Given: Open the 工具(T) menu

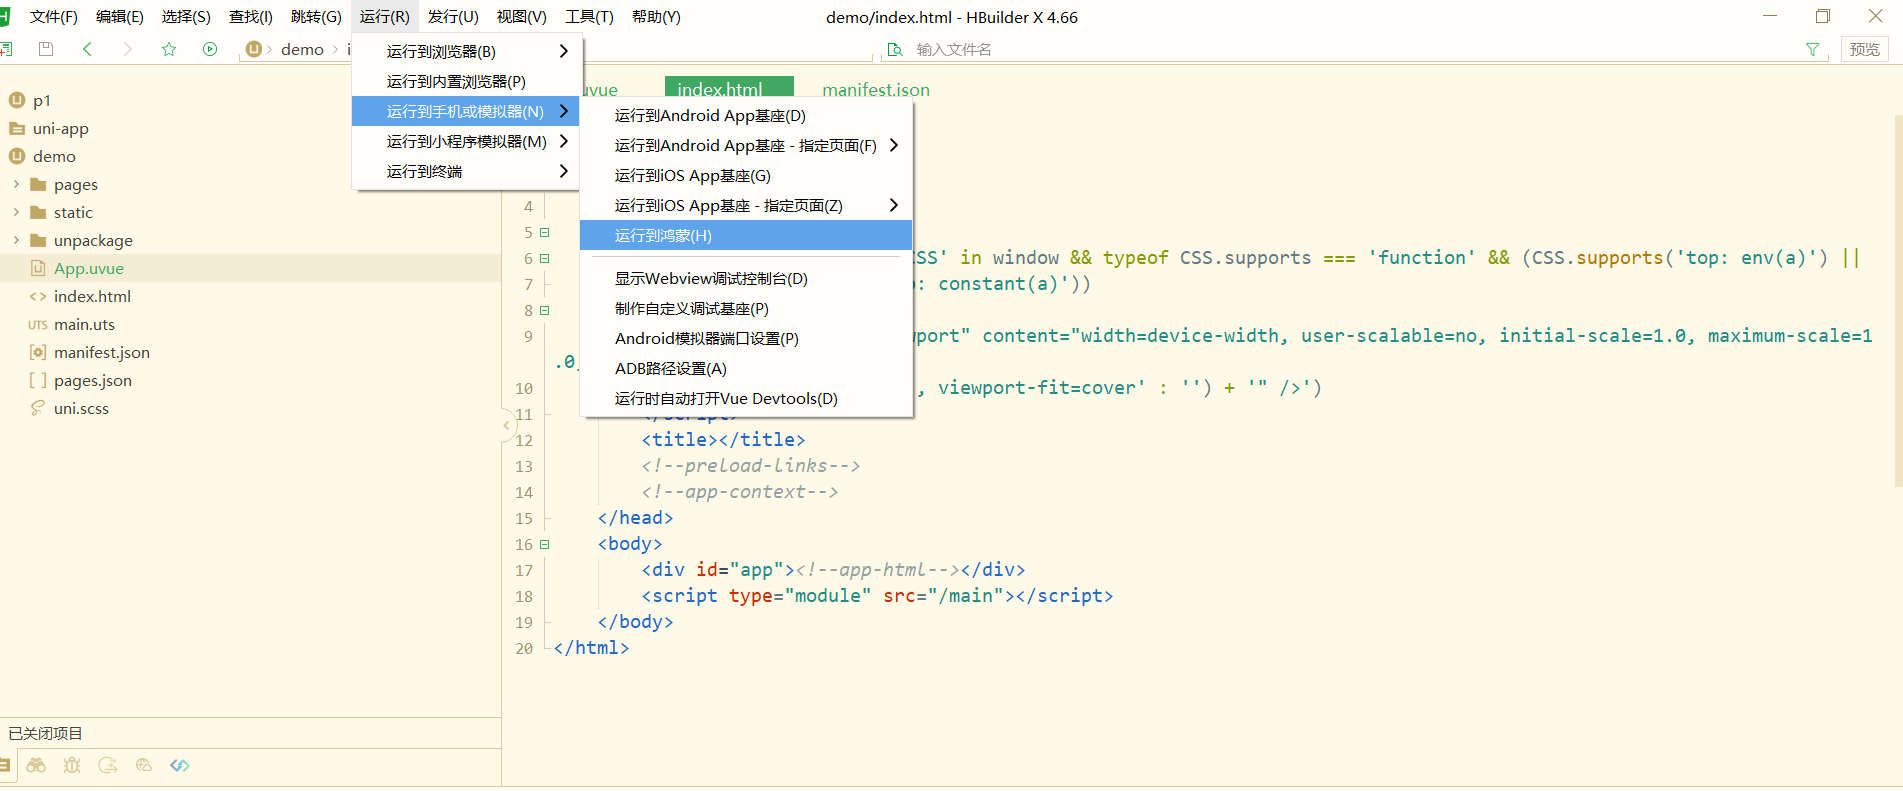Looking at the screenshot, I should pyautogui.click(x=589, y=17).
